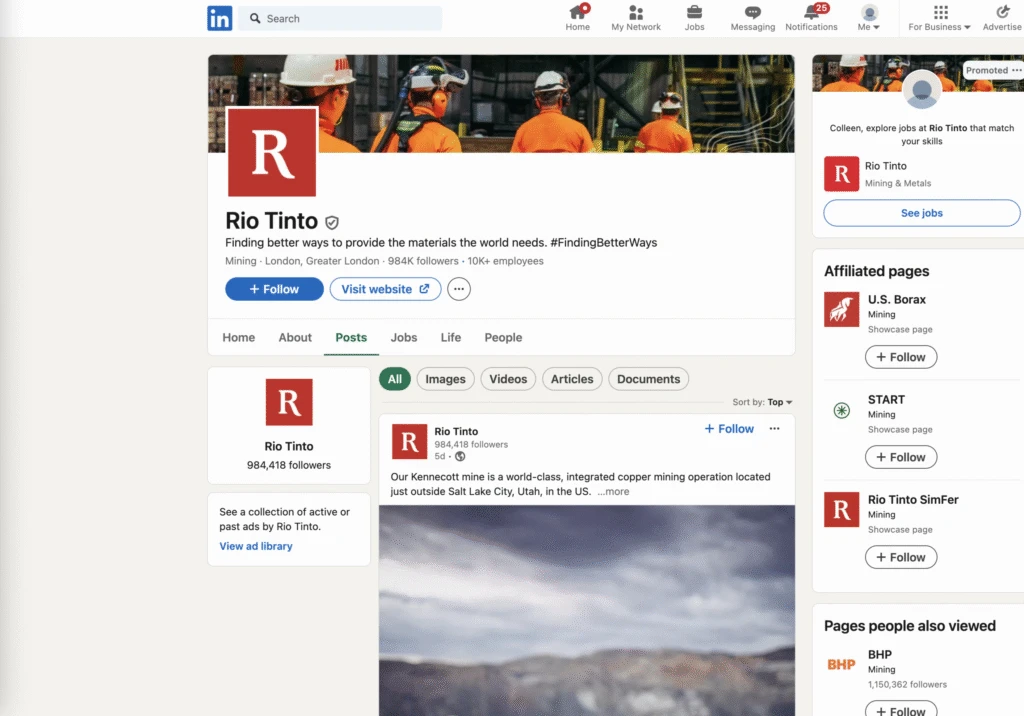1024x716 pixels.
Task: Focus the Search field
Action: (x=340, y=18)
